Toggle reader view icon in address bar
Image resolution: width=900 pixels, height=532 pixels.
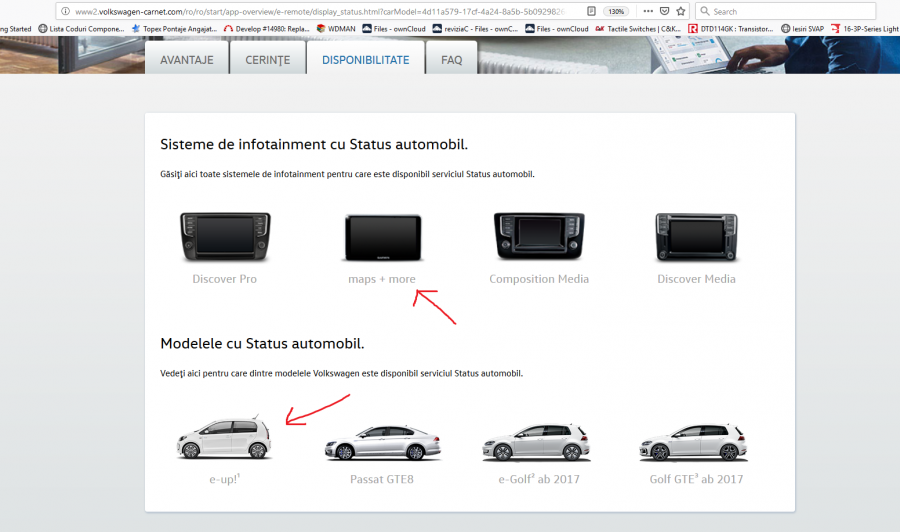pos(591,11)
